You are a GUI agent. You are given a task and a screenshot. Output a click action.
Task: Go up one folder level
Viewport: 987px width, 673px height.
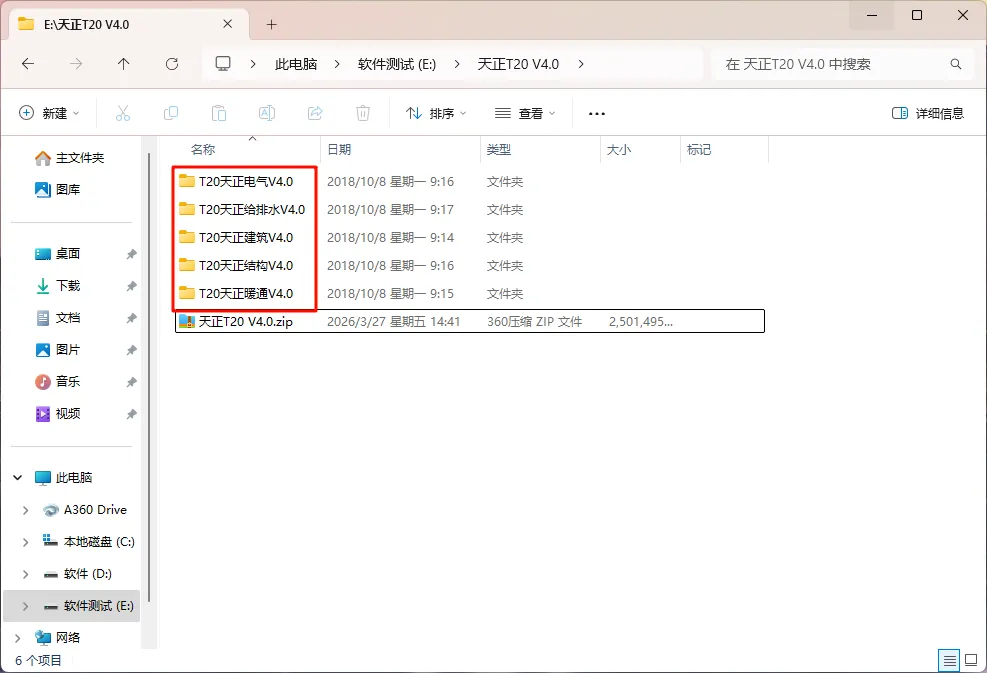coord(123,64)
